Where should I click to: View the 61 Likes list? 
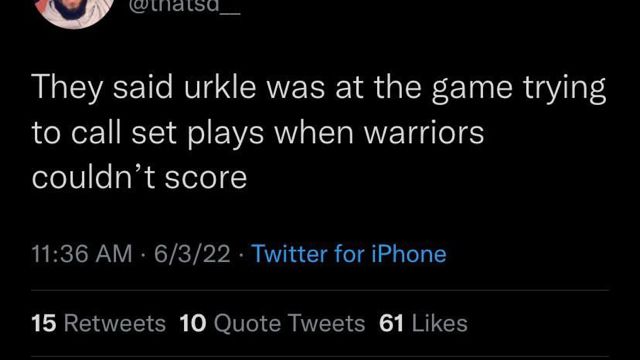423,324
